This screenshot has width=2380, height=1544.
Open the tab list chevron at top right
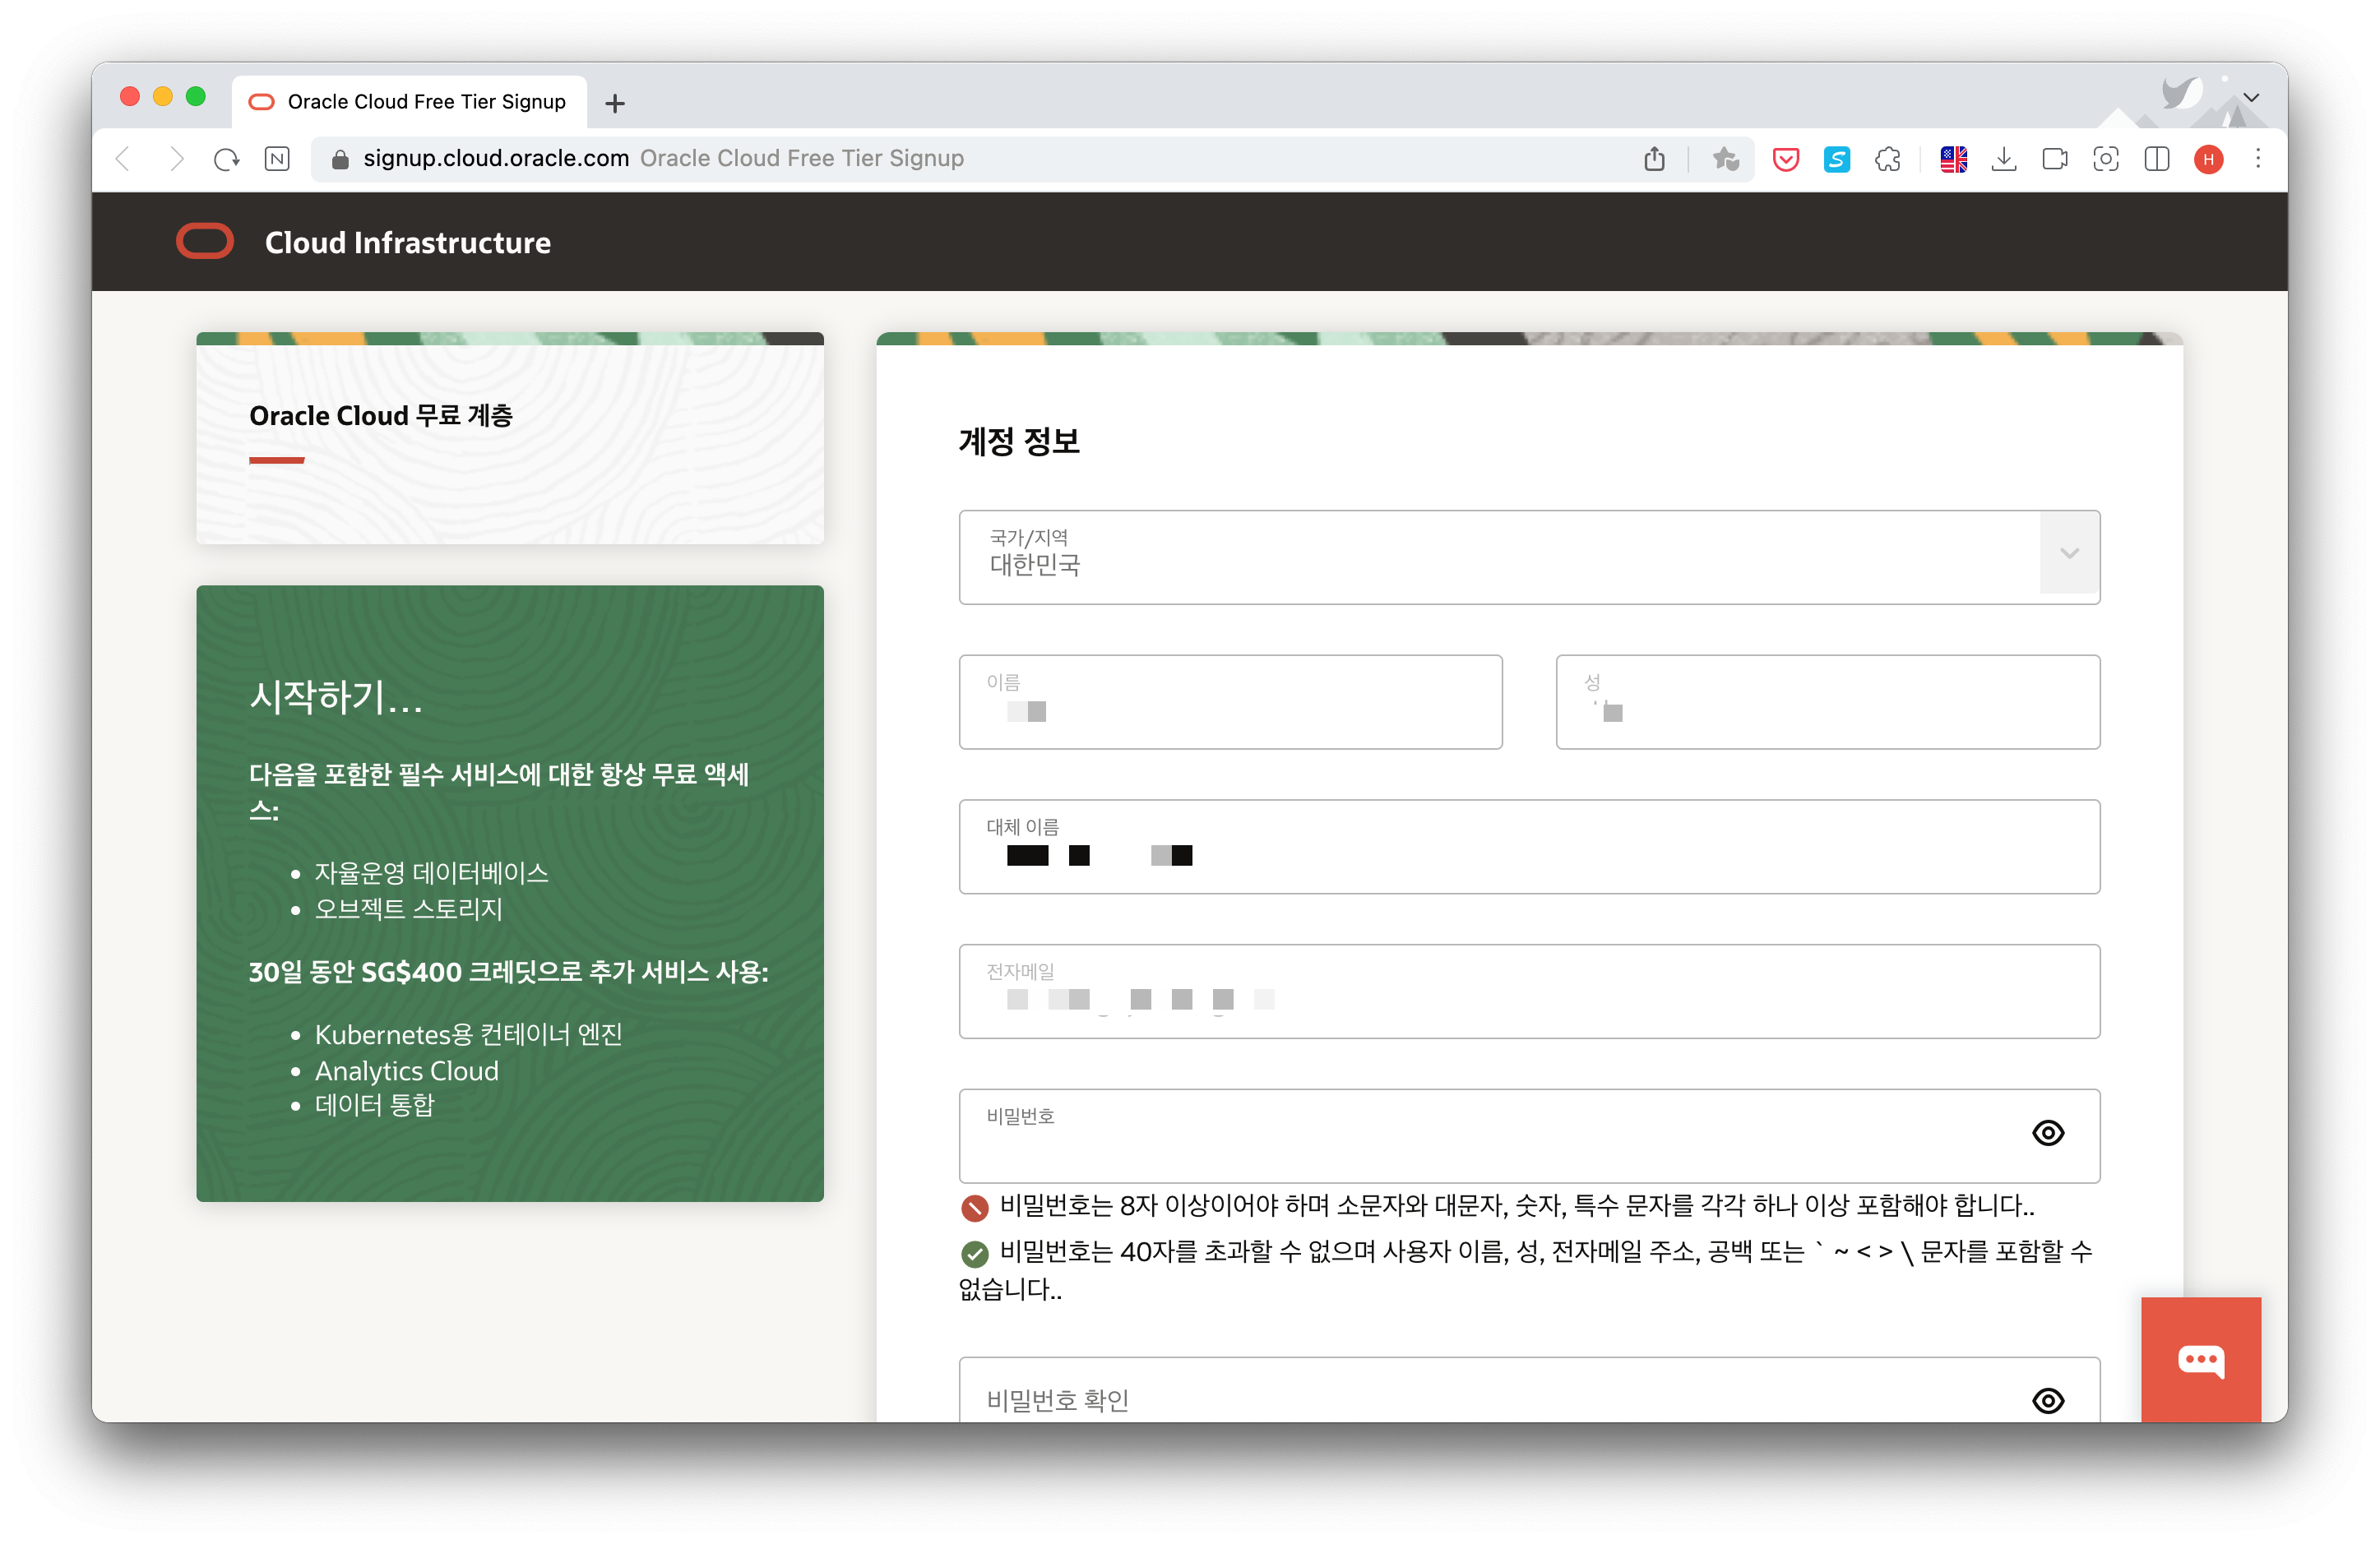(2251, 98)
